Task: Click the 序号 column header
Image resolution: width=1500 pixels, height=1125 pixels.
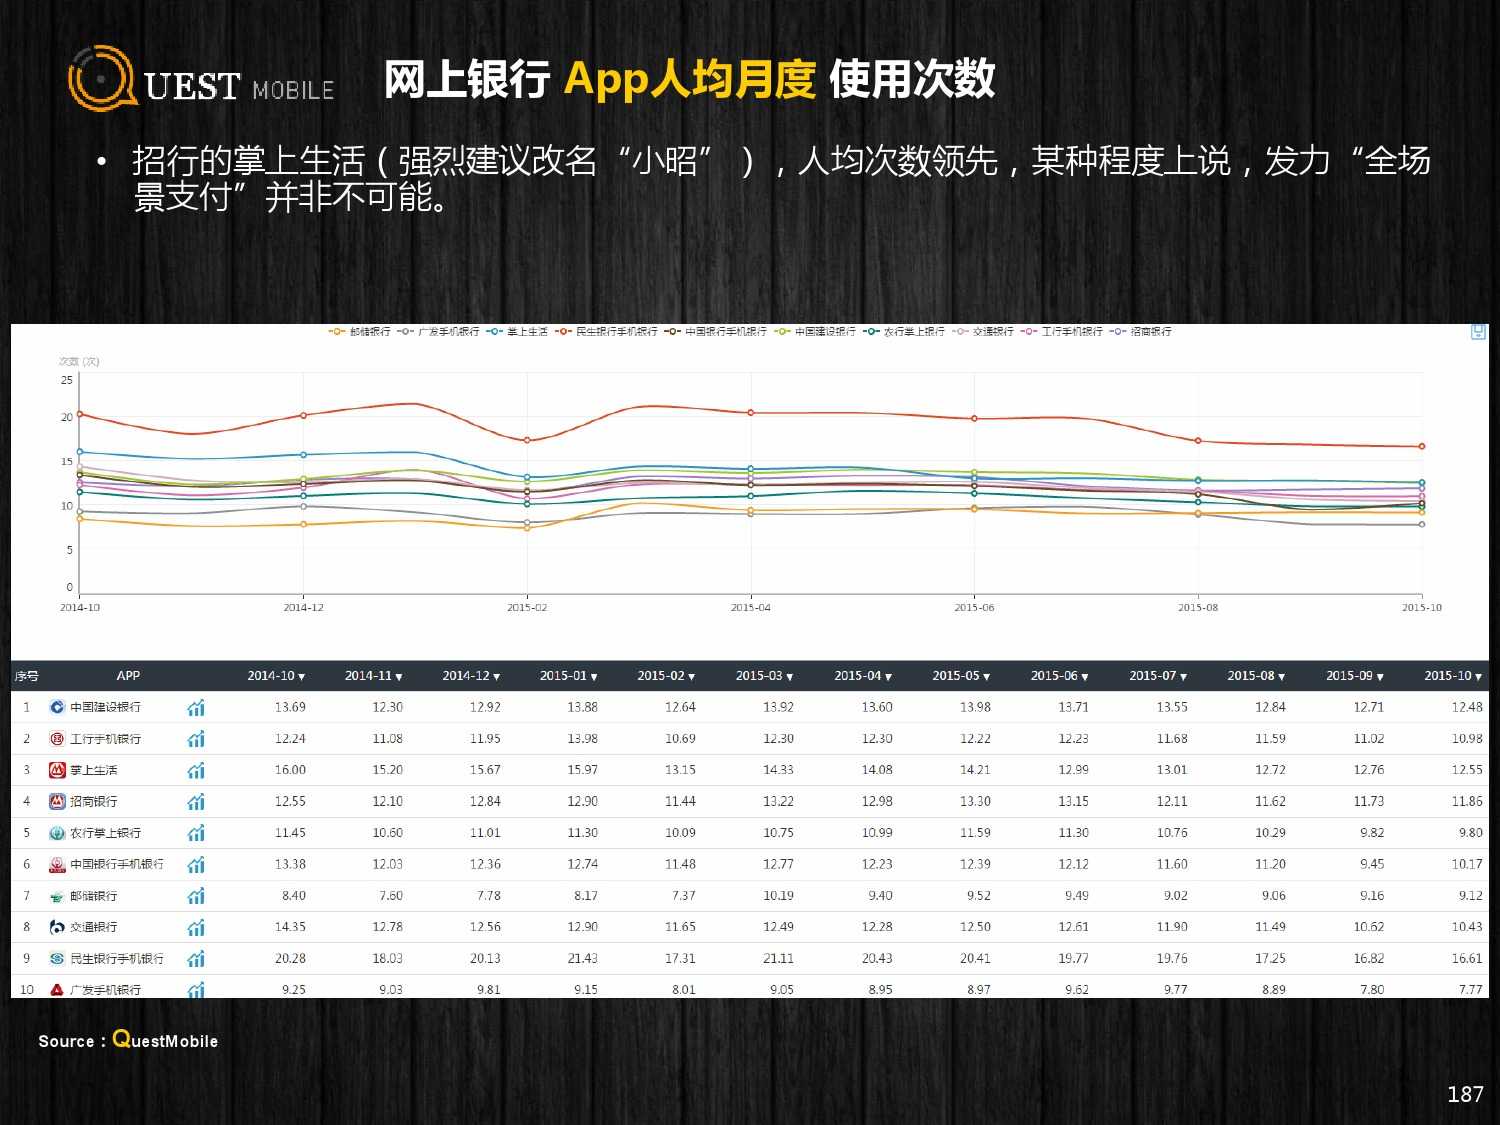Action: tap(27, 676)
